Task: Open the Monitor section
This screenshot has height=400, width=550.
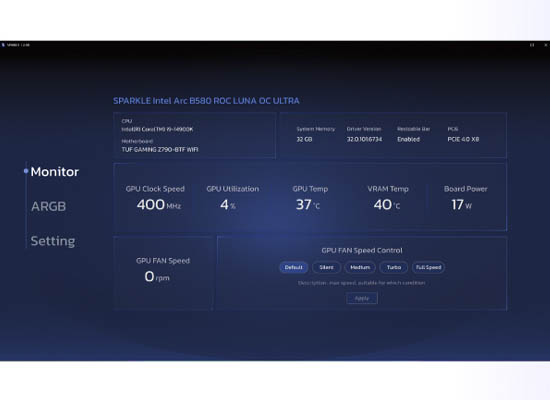Action: pos(54,172)
